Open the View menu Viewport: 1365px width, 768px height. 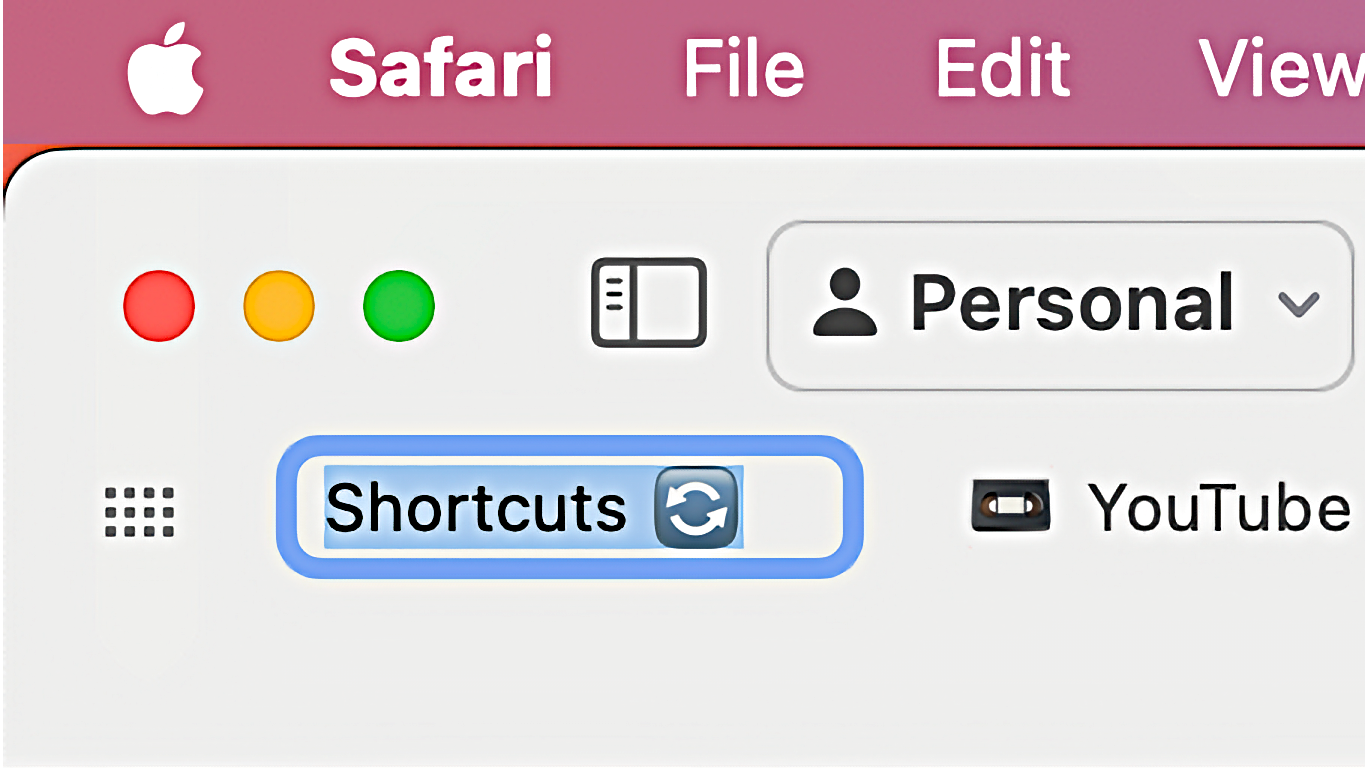click(x=1281, y=68)
